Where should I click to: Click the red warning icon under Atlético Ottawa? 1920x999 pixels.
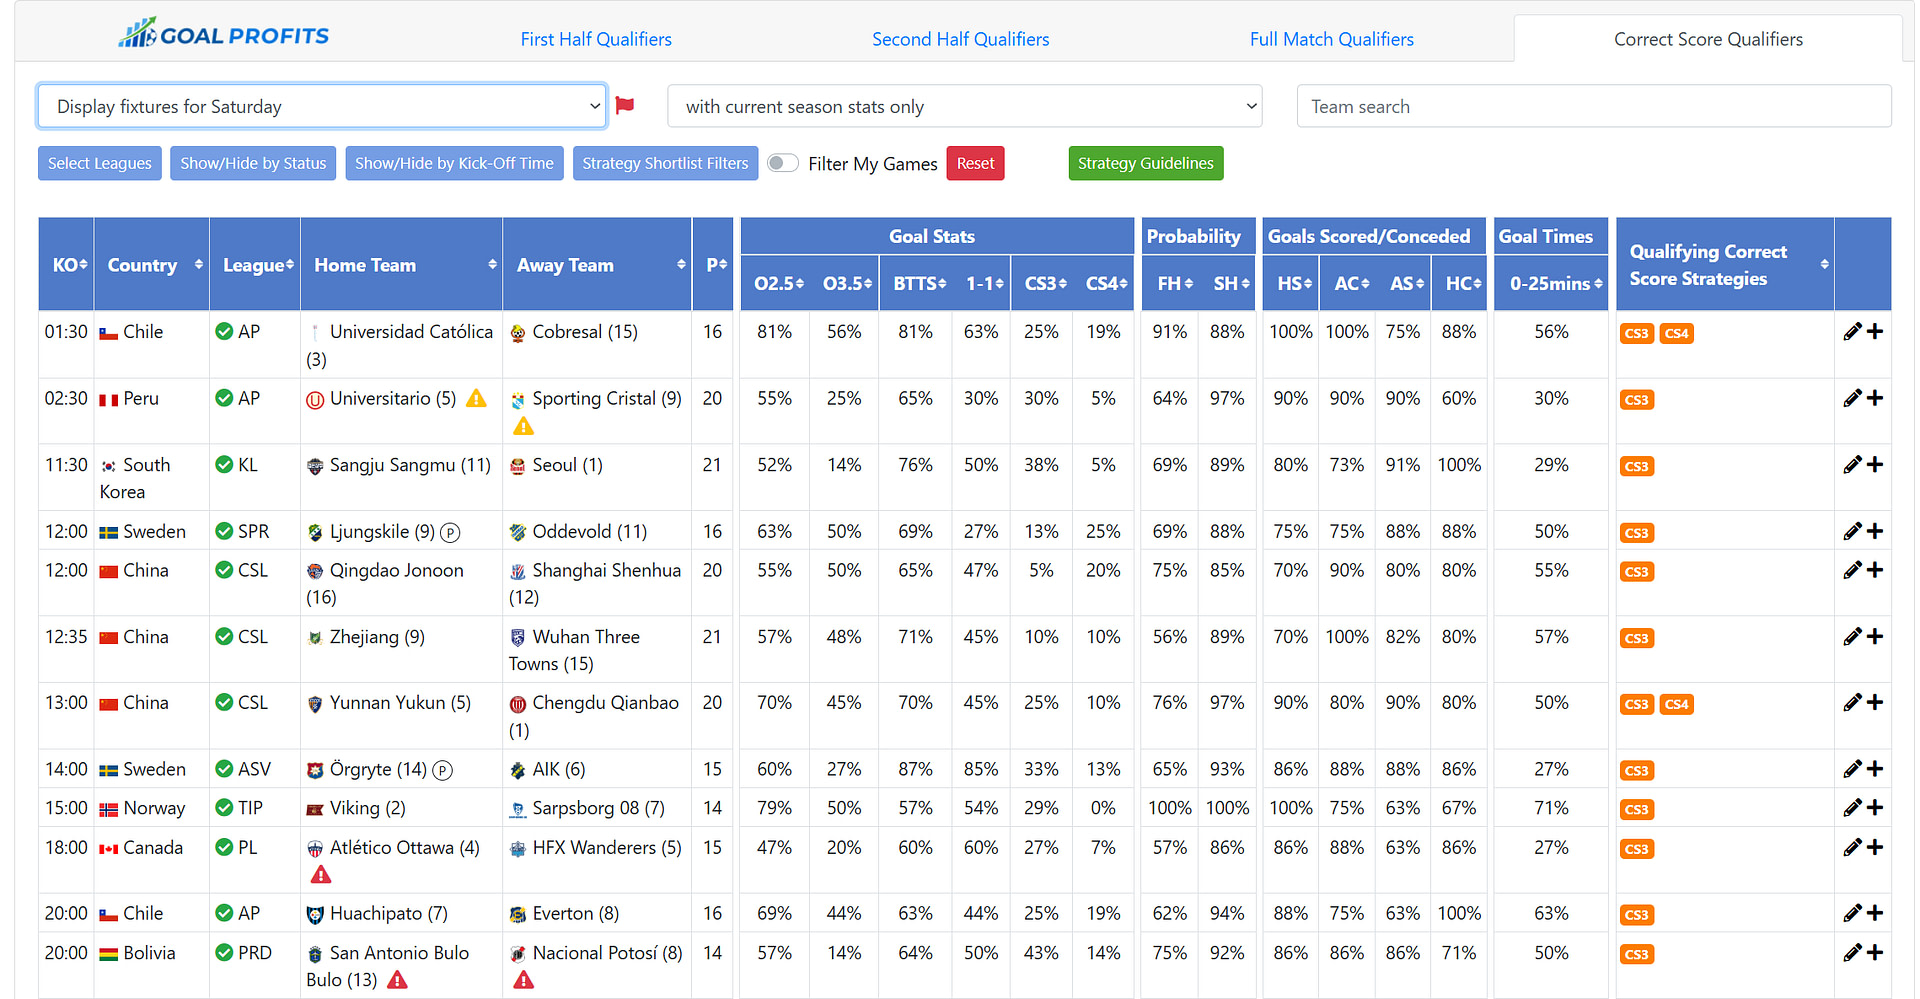pos(321,874)
